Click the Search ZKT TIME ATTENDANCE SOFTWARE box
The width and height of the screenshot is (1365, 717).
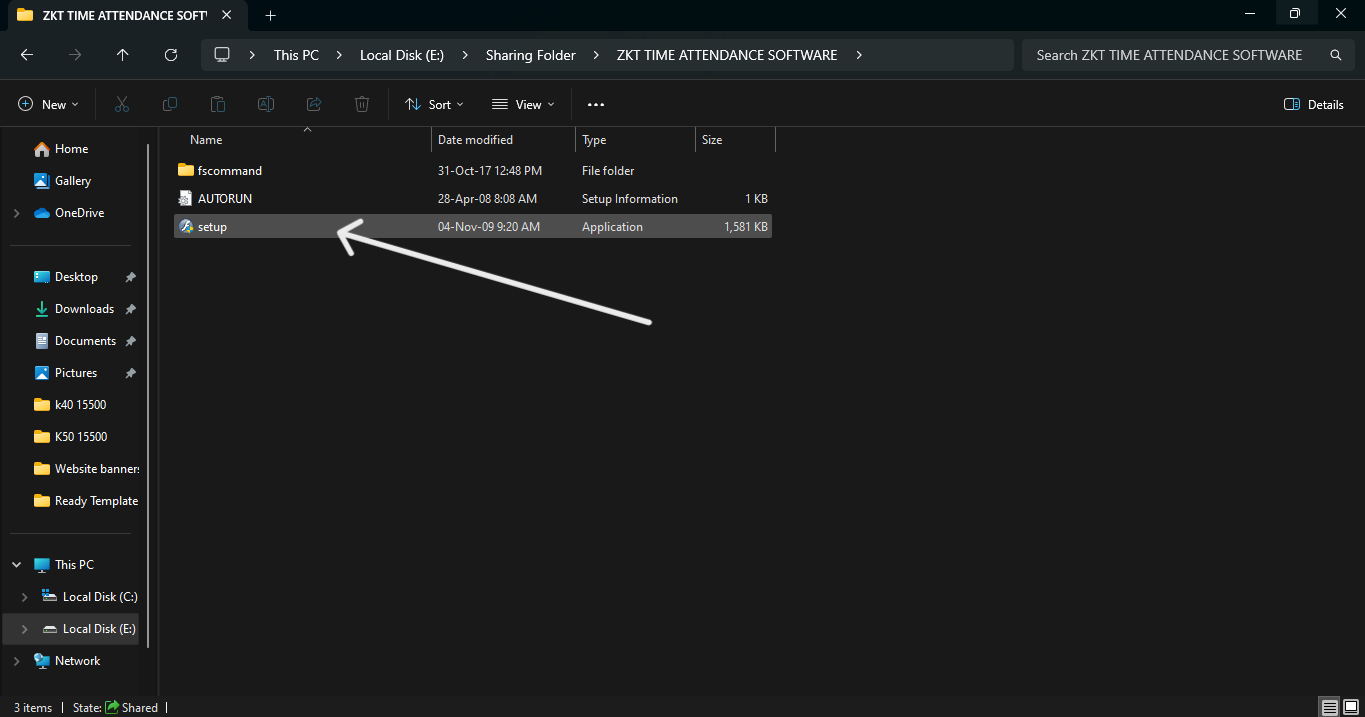[1170, 55]
